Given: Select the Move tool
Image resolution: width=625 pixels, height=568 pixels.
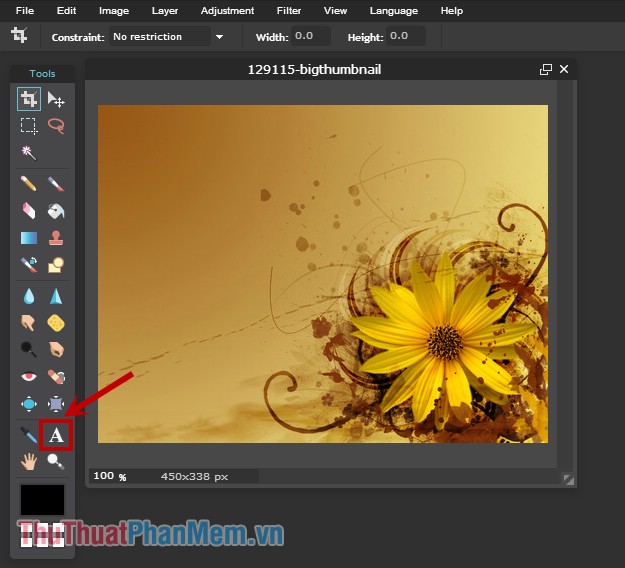Looking at the screenshot, I should click(x=56, y=99).
